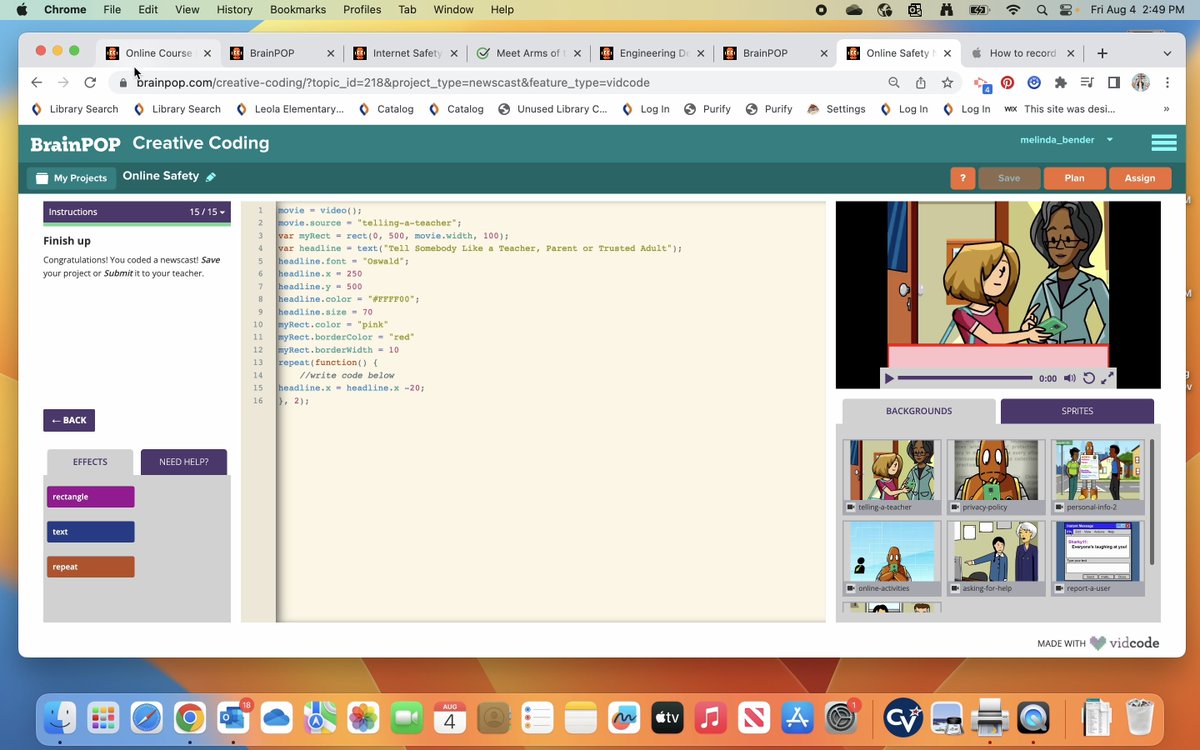This screenshot has height=750, width=1200.
Task: Open the melinda_bender account dropdown
Action: pos(1066,140)
